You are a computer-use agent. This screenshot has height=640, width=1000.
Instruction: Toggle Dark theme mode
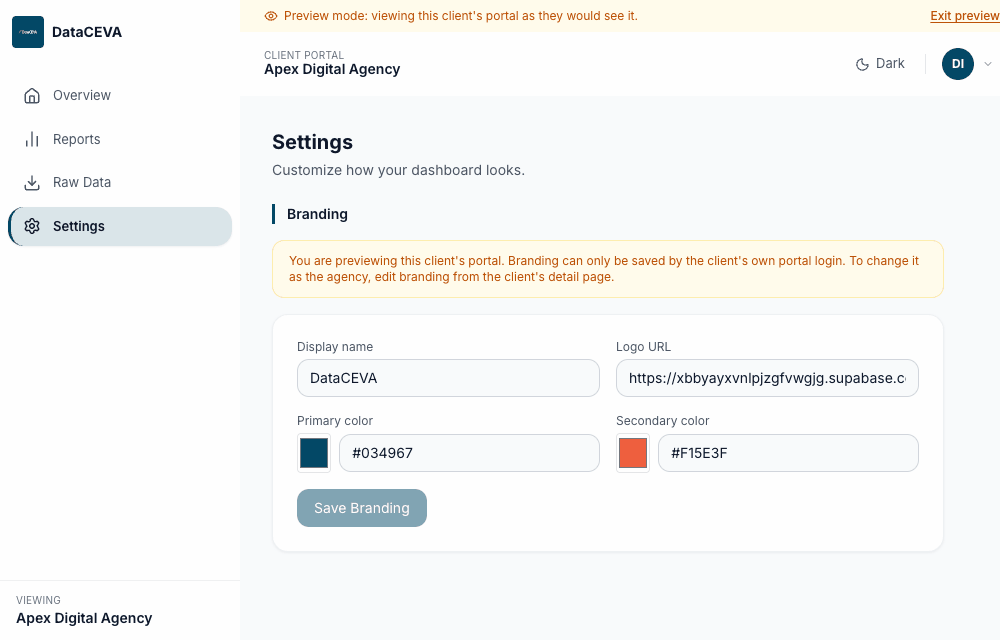pyautogui.click(x=880, y=64)
